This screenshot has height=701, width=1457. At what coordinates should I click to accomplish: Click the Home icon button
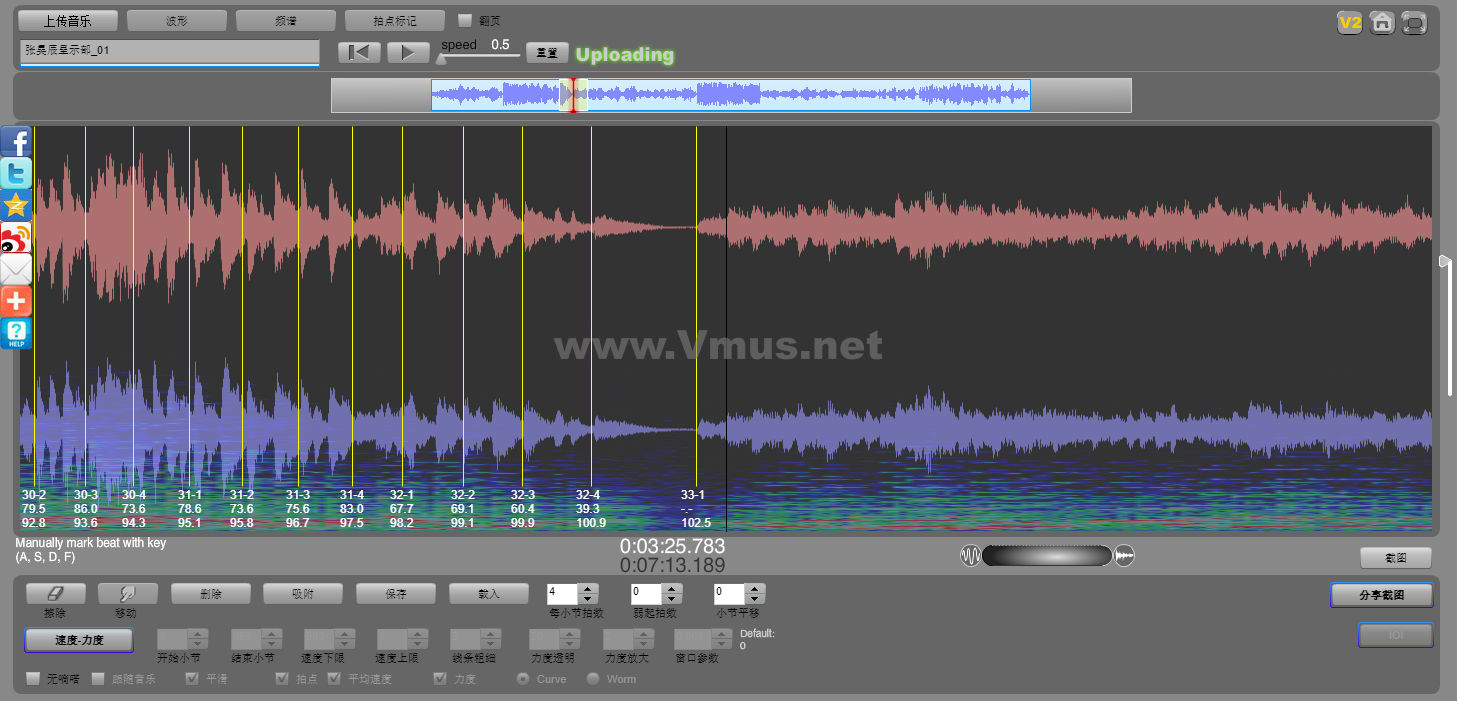coord(1382,22)
